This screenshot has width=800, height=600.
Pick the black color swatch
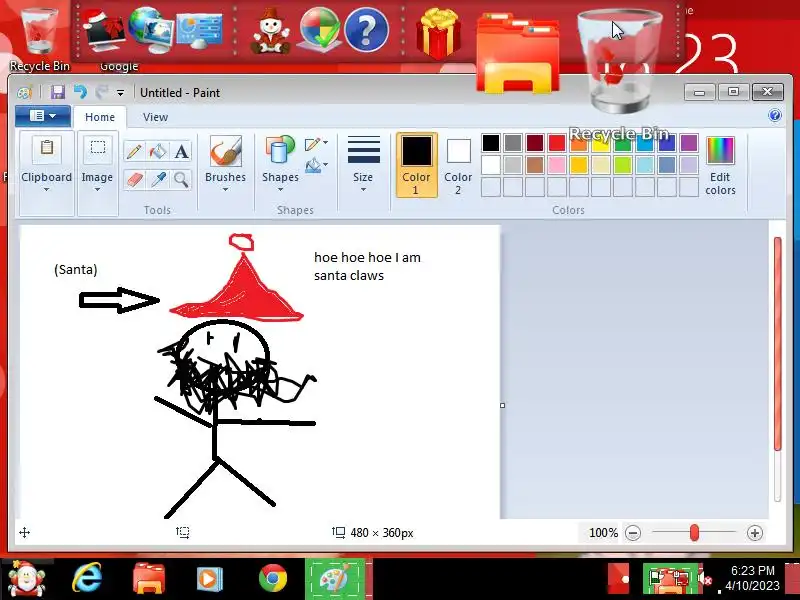491,143
